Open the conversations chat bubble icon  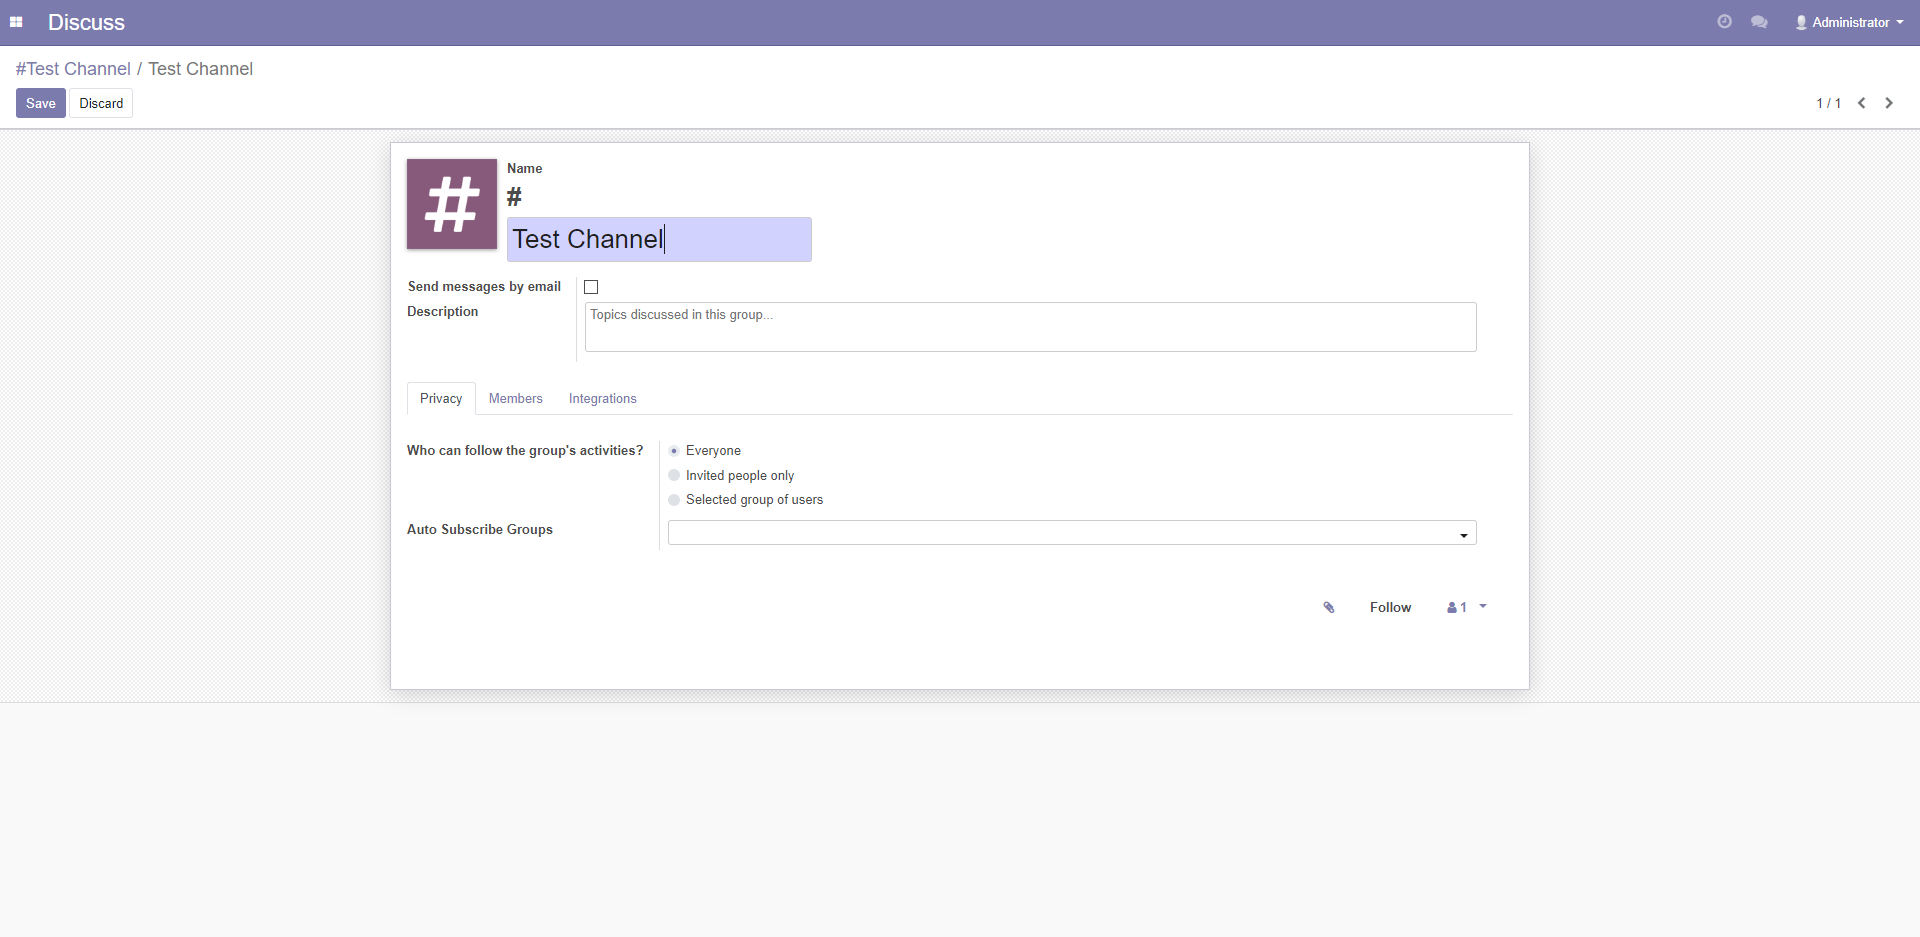[1759, 22]
